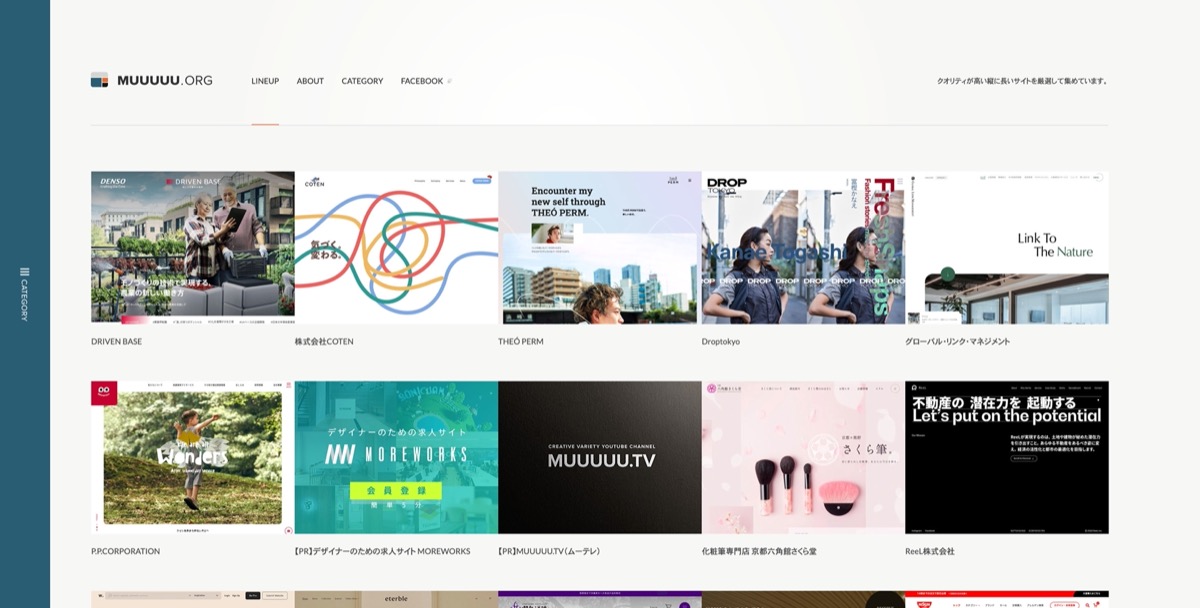The width and height of the screenshot is (1200, 608).
Task: Click the tagline クオリティが高い縦に長いサイトを厳選して集めています。
Action: [1023, 81]
